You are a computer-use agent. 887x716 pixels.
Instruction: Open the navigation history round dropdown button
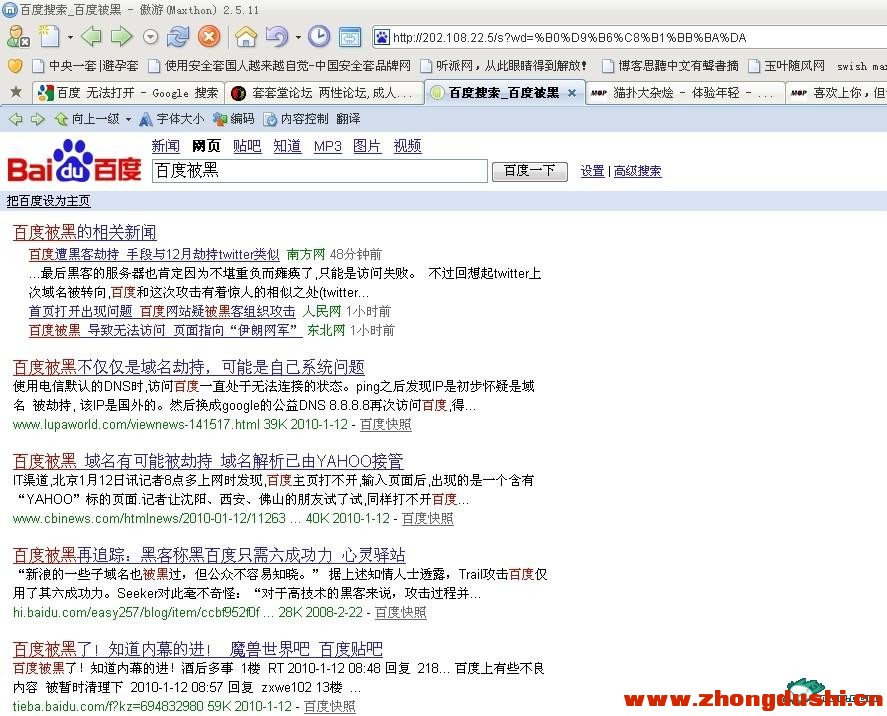150,37
